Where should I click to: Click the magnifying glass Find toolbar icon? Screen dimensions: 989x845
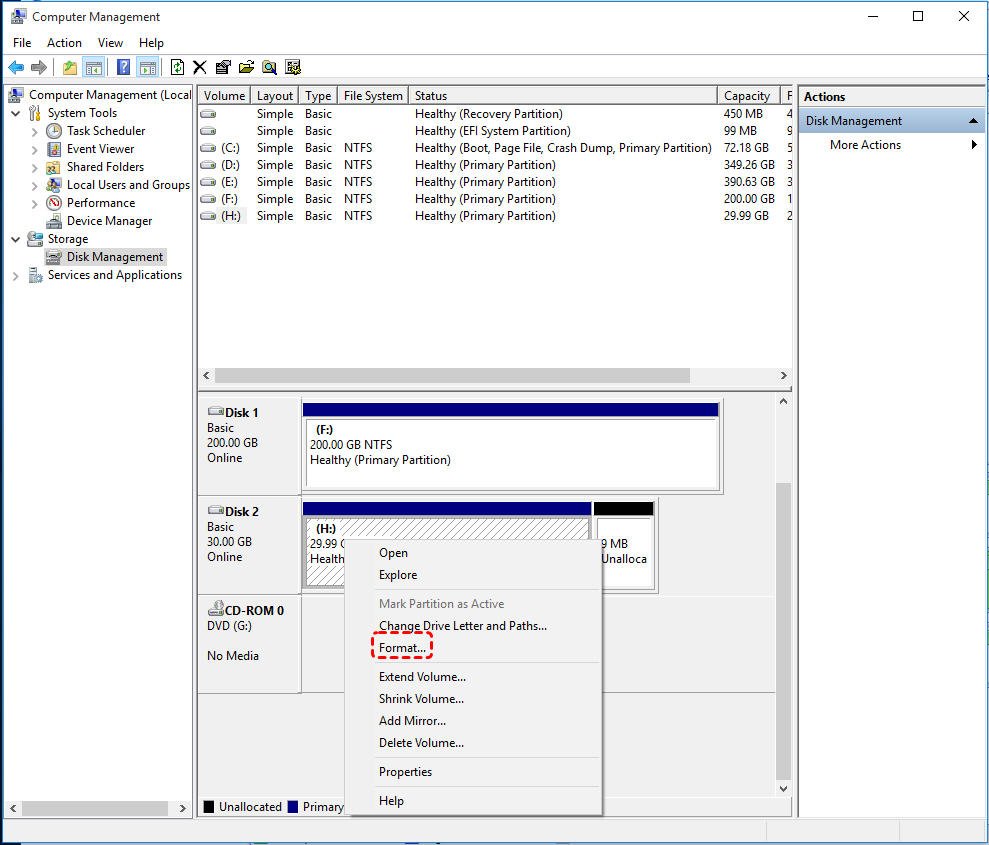[x=269, y=67]
